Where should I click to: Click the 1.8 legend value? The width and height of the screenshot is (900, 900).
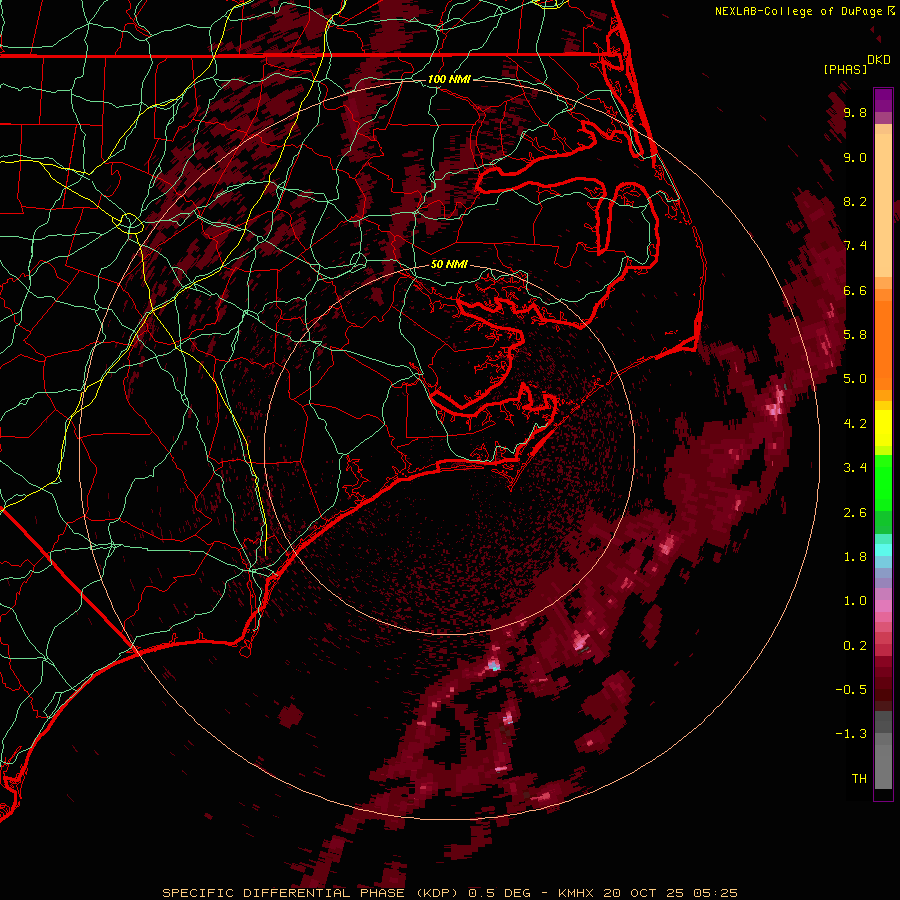[855, 557]
